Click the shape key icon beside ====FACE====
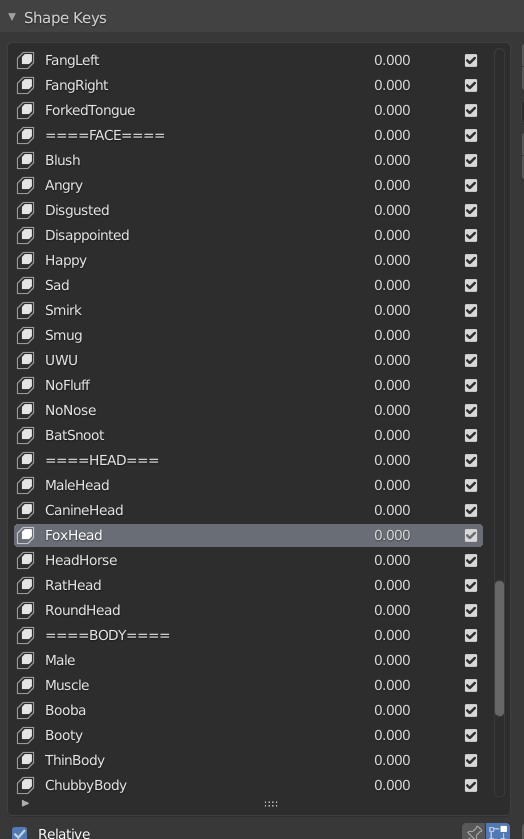 coord(25,135)
